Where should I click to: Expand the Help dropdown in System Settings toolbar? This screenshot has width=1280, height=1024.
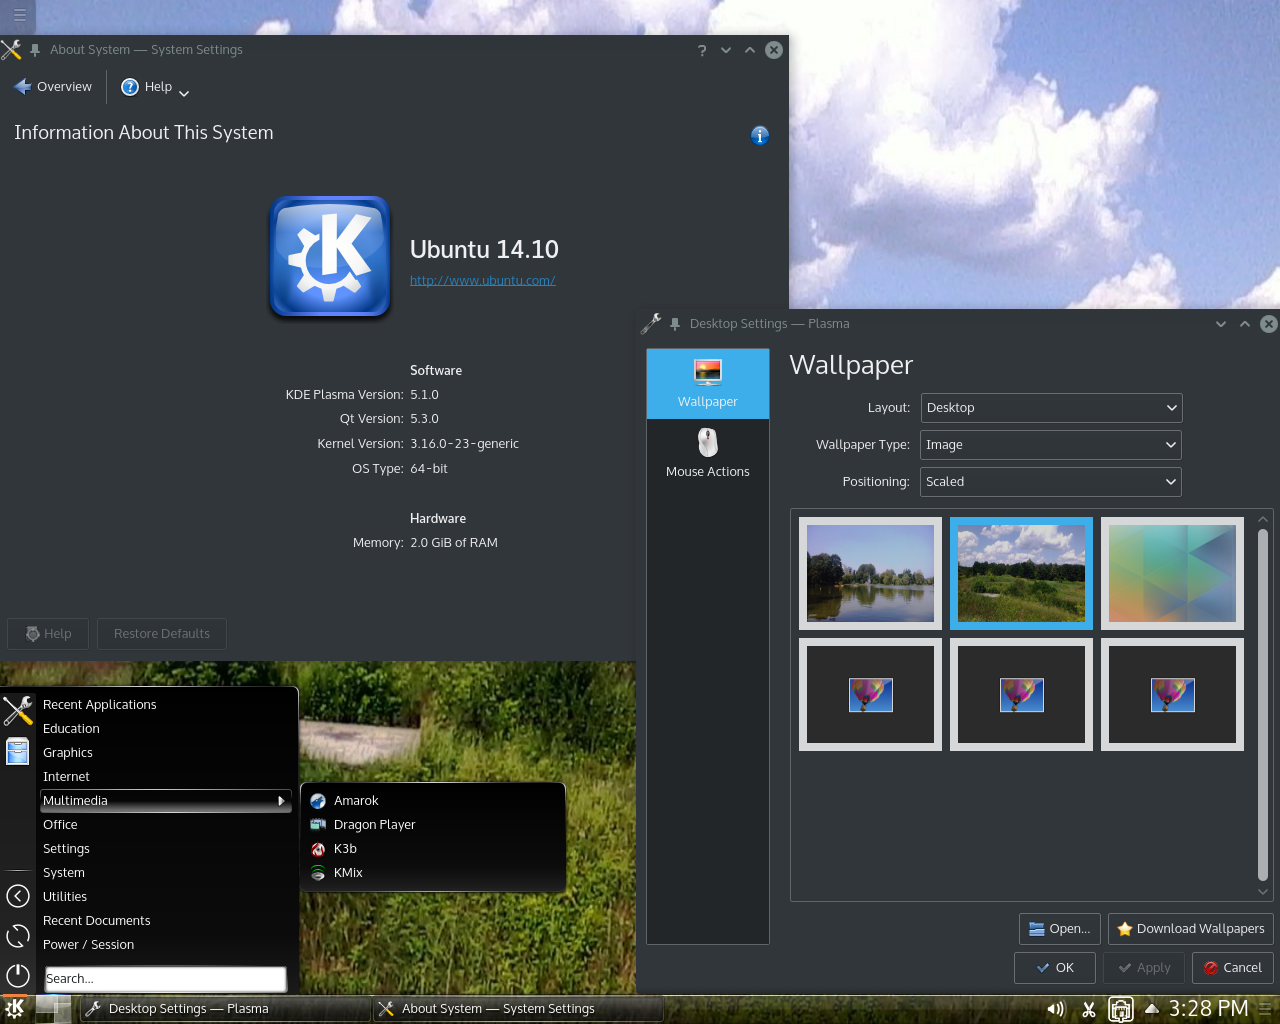coord(155,87)
